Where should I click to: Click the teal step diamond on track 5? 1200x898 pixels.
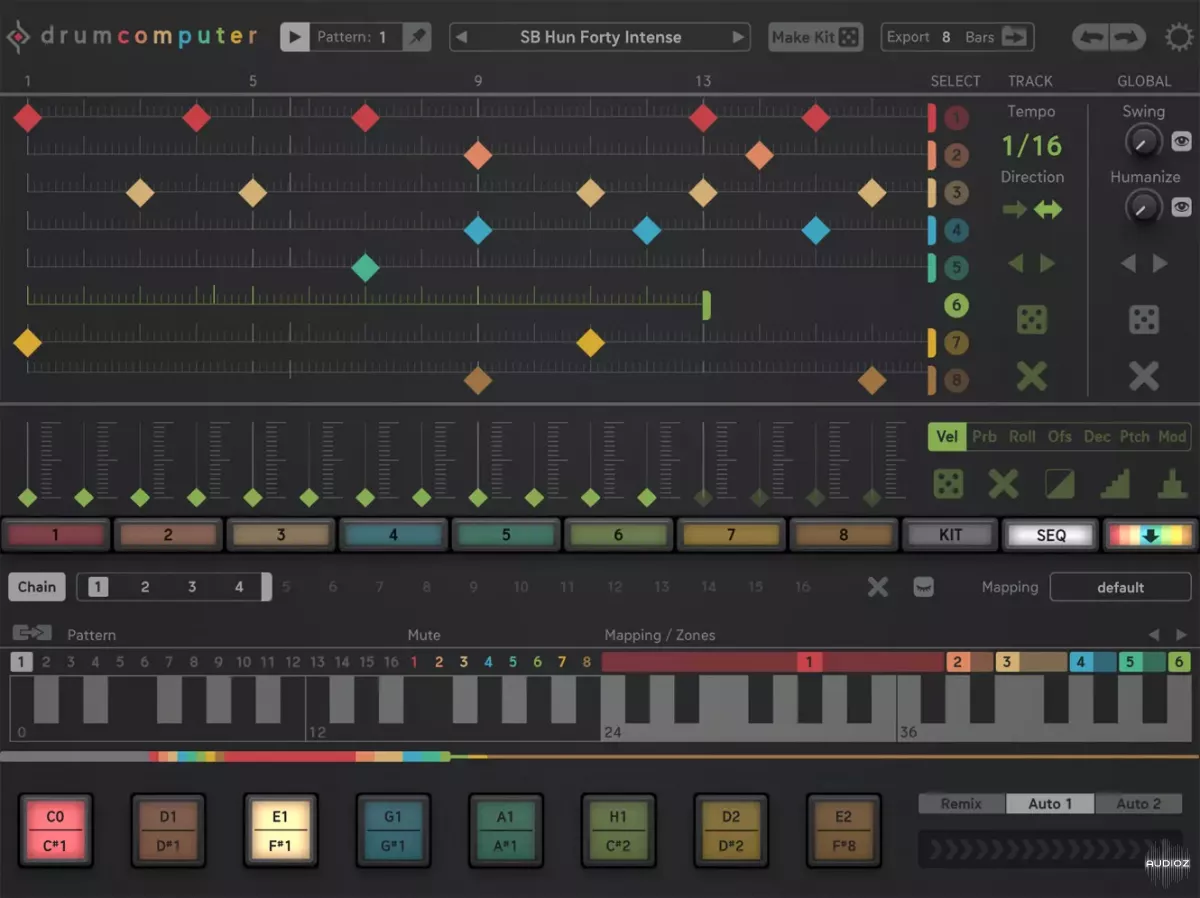pos(366,268)
